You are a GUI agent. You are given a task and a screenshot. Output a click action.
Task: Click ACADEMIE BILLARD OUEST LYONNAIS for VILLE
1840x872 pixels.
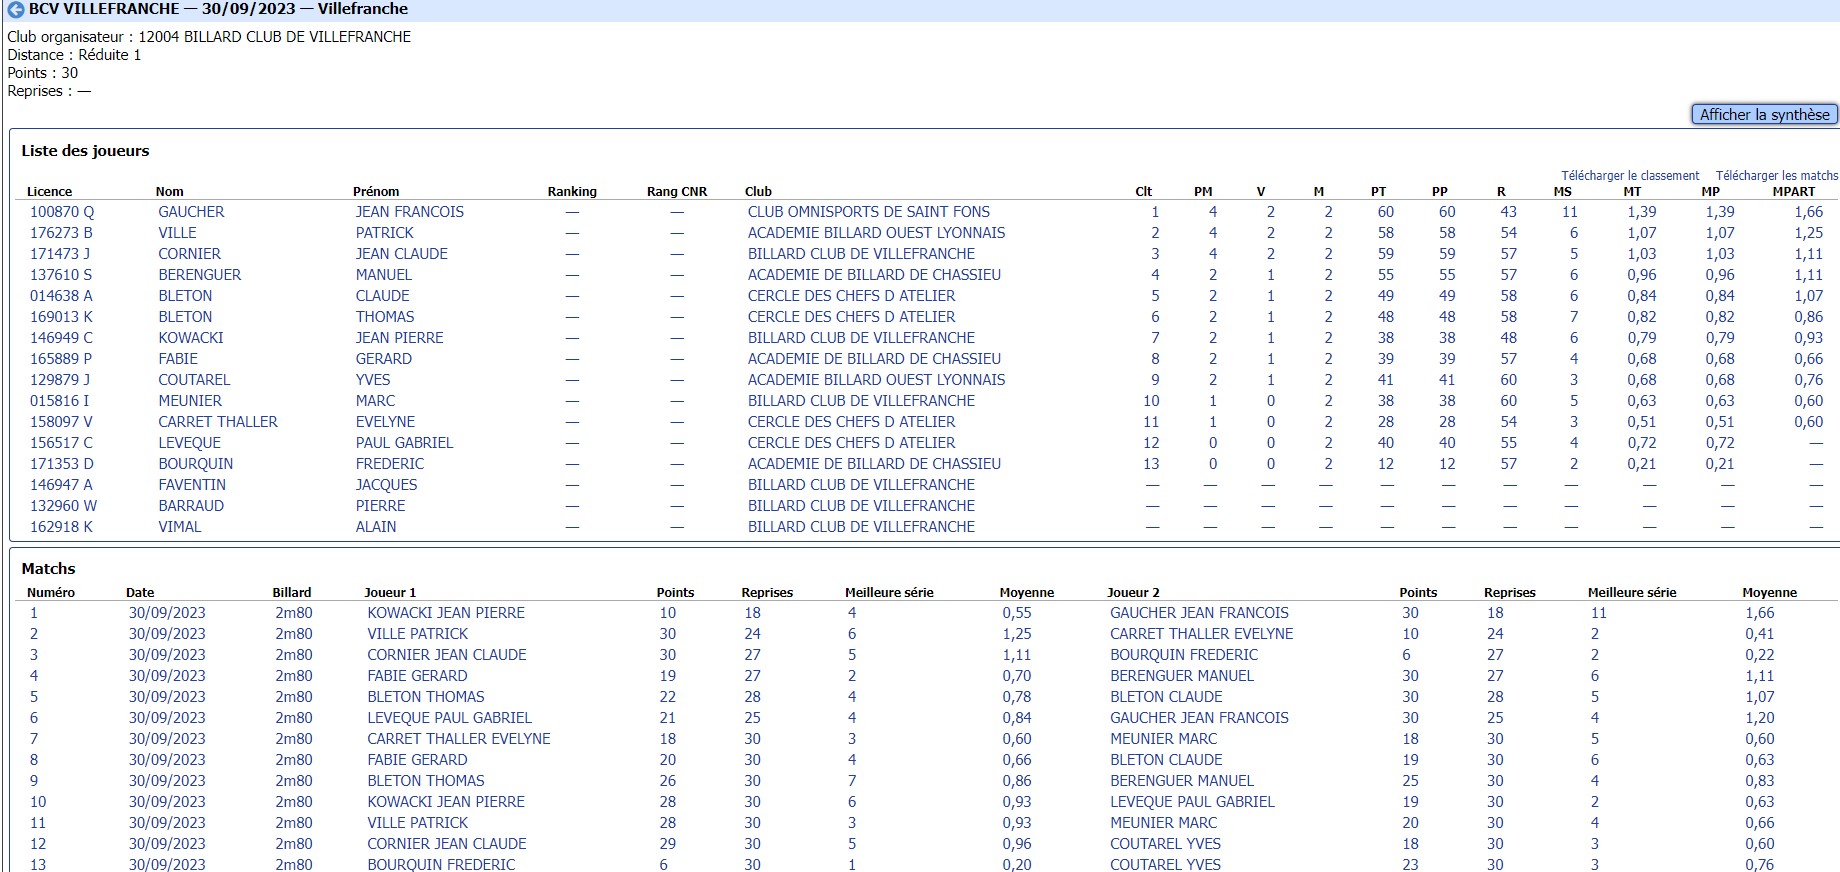[x=876, y=233]
